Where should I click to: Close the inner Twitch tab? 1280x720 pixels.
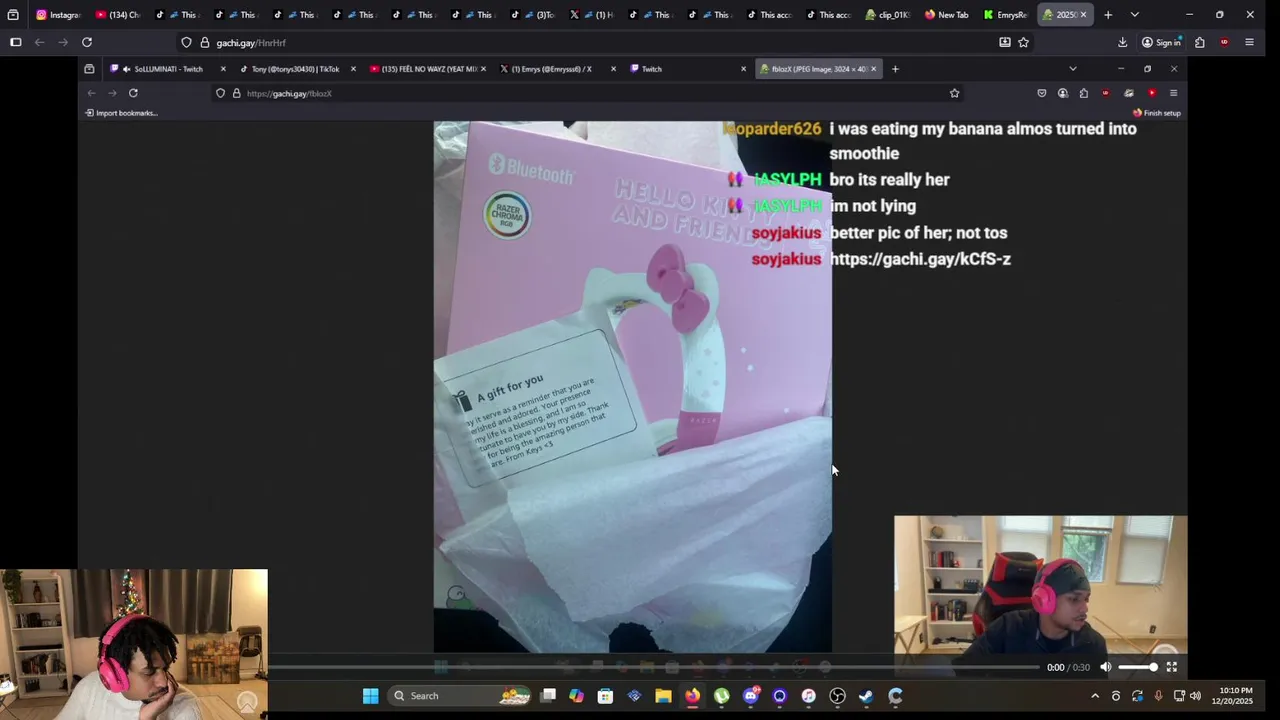[743, 69]
